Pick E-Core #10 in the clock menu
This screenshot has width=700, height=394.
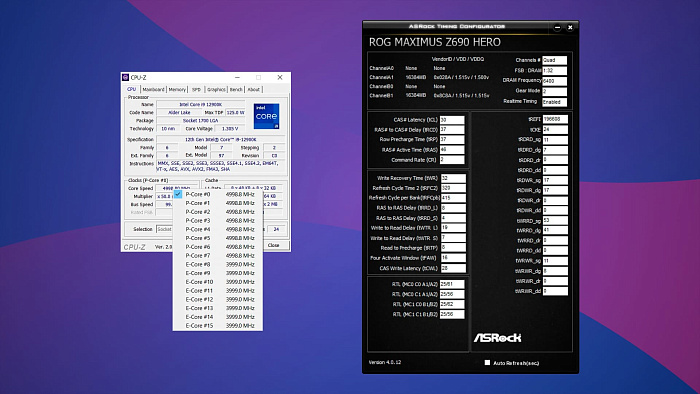point(218,282)
